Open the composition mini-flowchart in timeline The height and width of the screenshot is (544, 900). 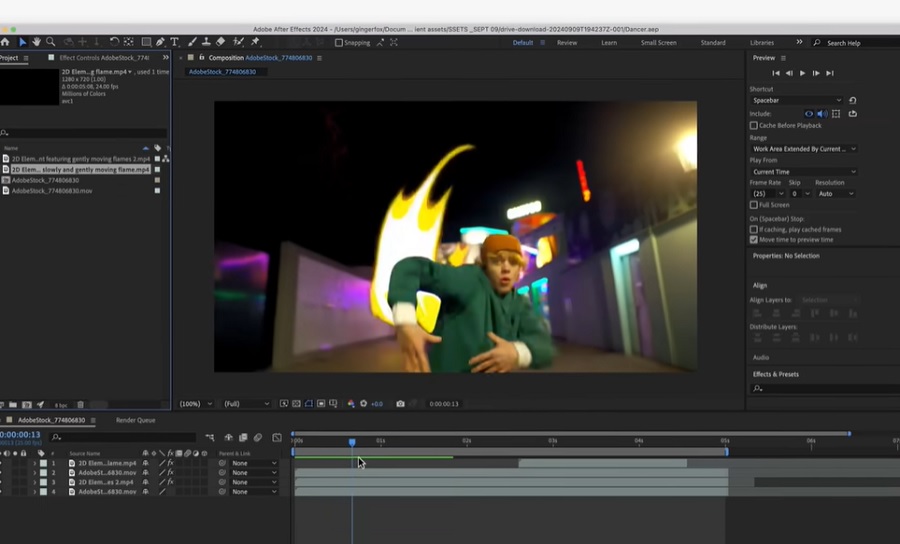click(210, 438)
